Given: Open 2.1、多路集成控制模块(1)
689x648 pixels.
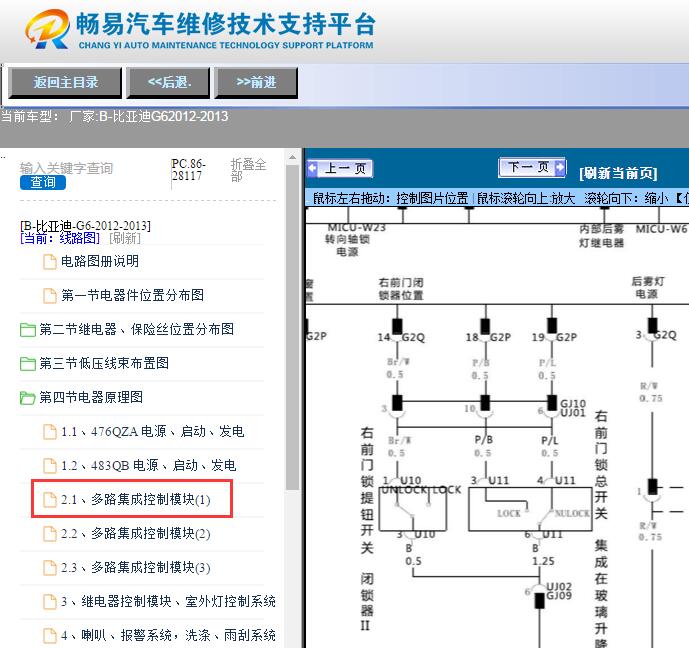Looking at the screenshot, I should (x=136, y=500).
